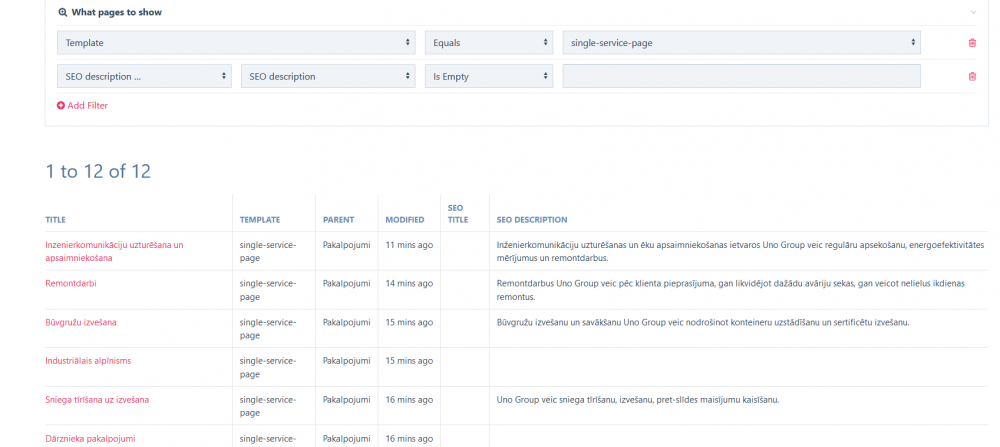Click the What pages to show header

116,13
